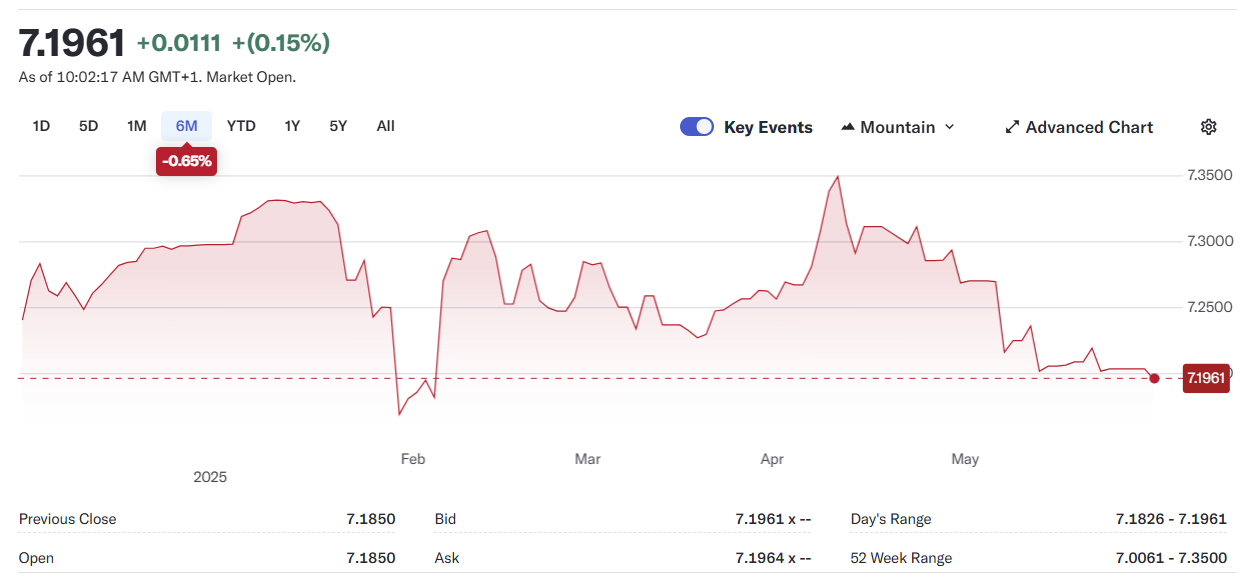Show the YTD chart range
Screen dimensions: 1257x584
point(241,126)
